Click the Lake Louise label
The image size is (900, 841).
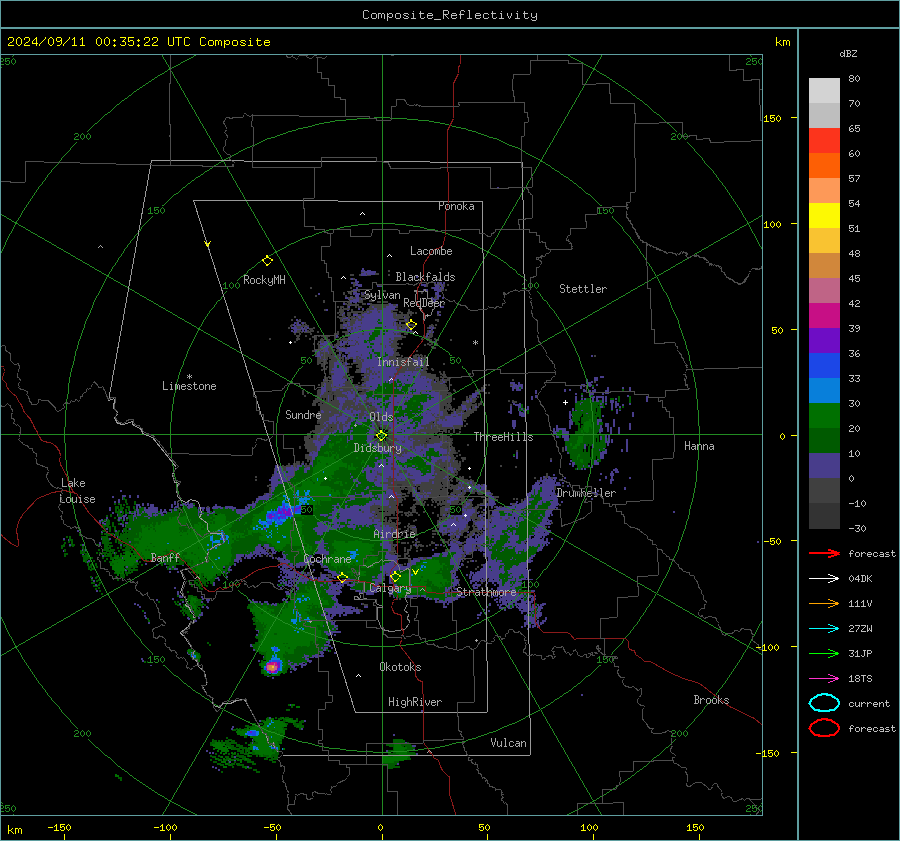(x=77, y=491)
